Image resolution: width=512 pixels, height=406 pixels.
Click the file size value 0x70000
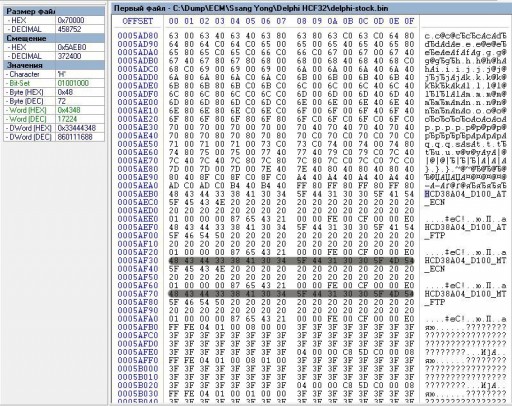[71, 20]
